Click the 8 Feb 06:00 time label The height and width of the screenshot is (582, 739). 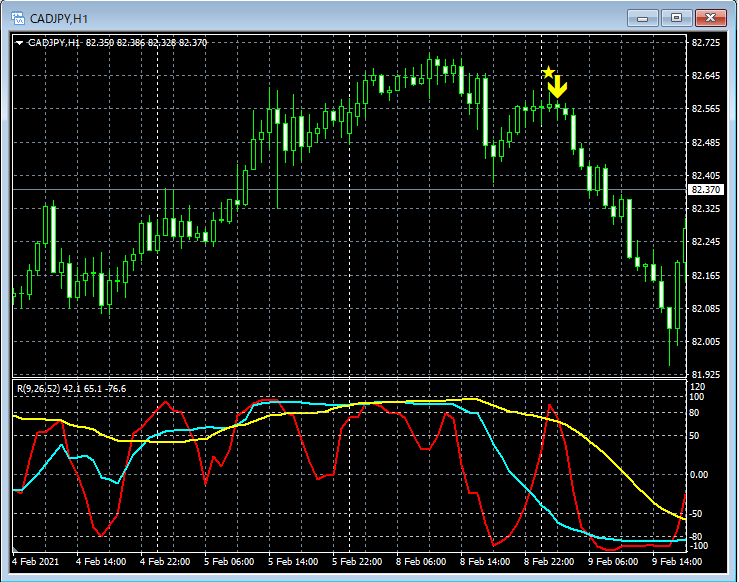pyautogui.click(x=421, y=562)
